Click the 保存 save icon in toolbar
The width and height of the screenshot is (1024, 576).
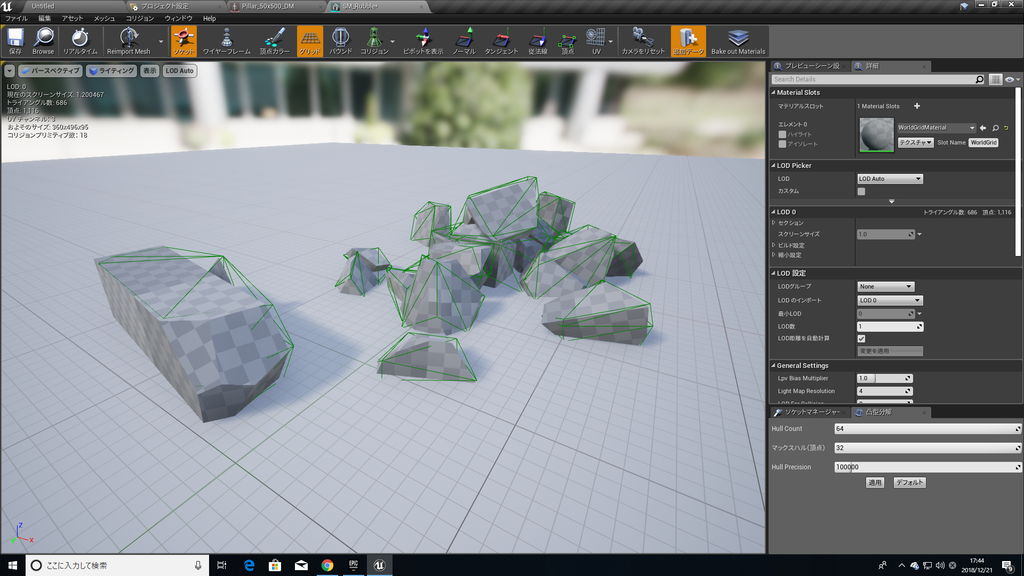click(16, 41)
